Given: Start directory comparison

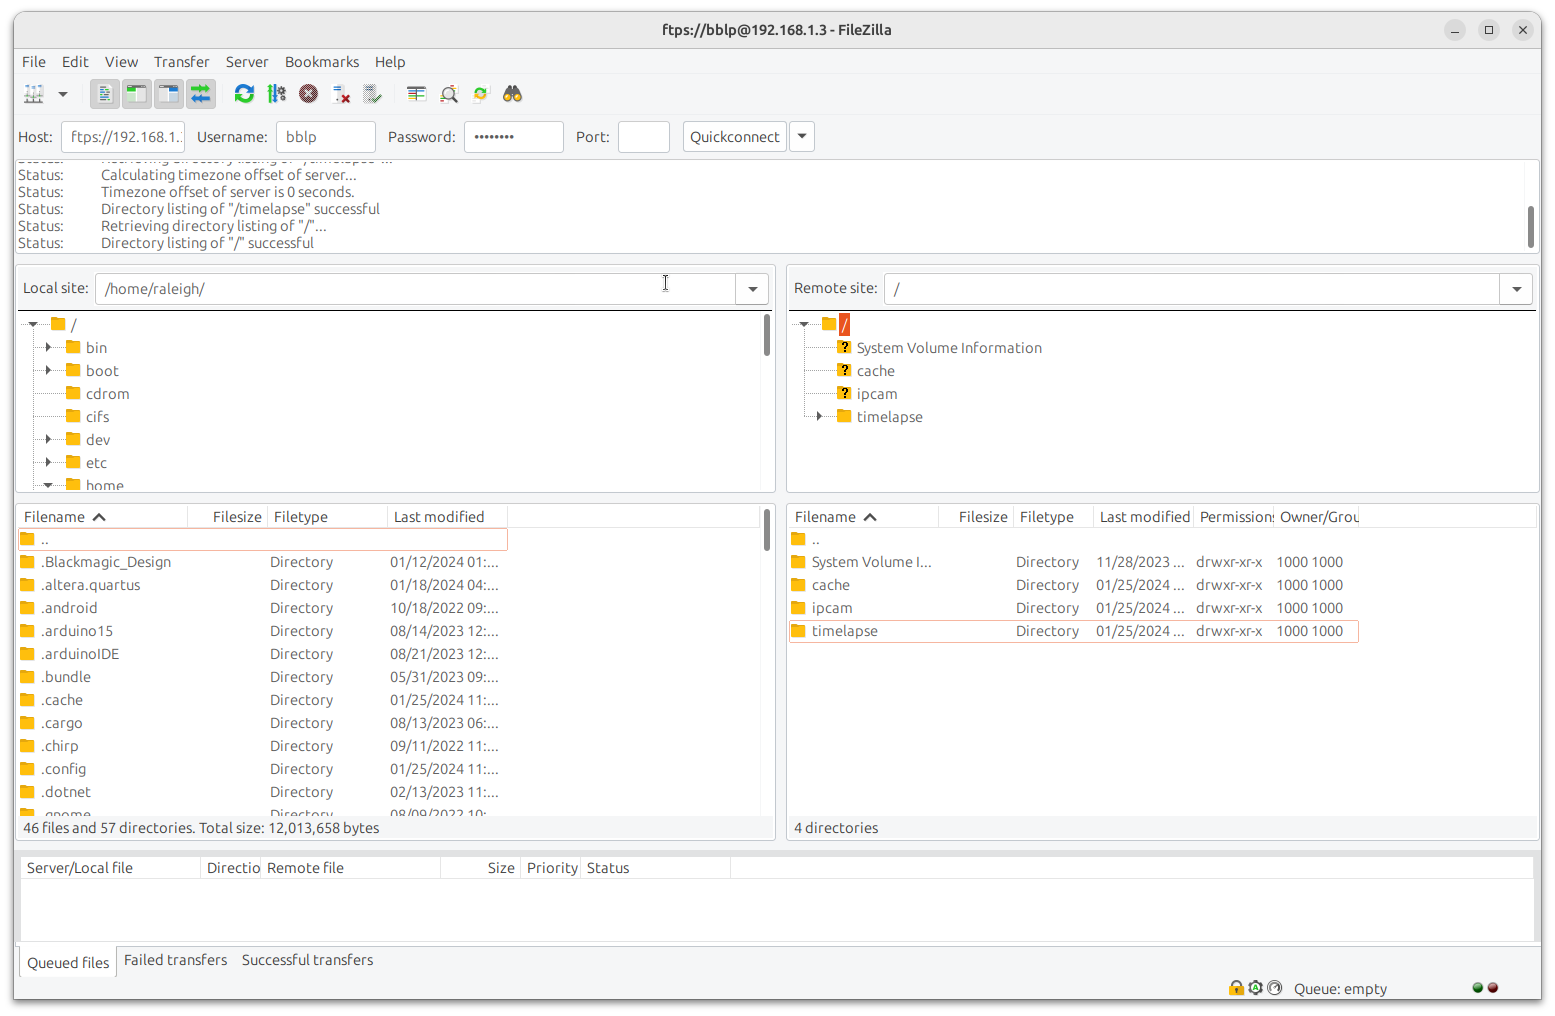Looking at the screenshot, I should pos(416,93).
